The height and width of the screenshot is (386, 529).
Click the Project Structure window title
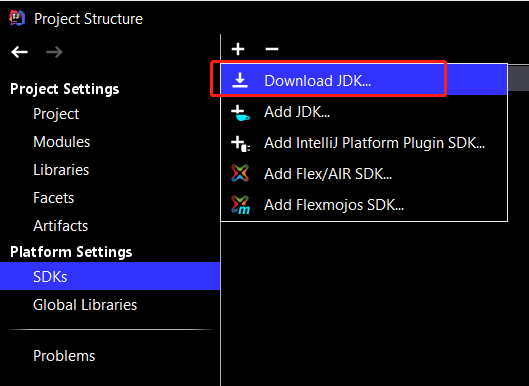88,19
